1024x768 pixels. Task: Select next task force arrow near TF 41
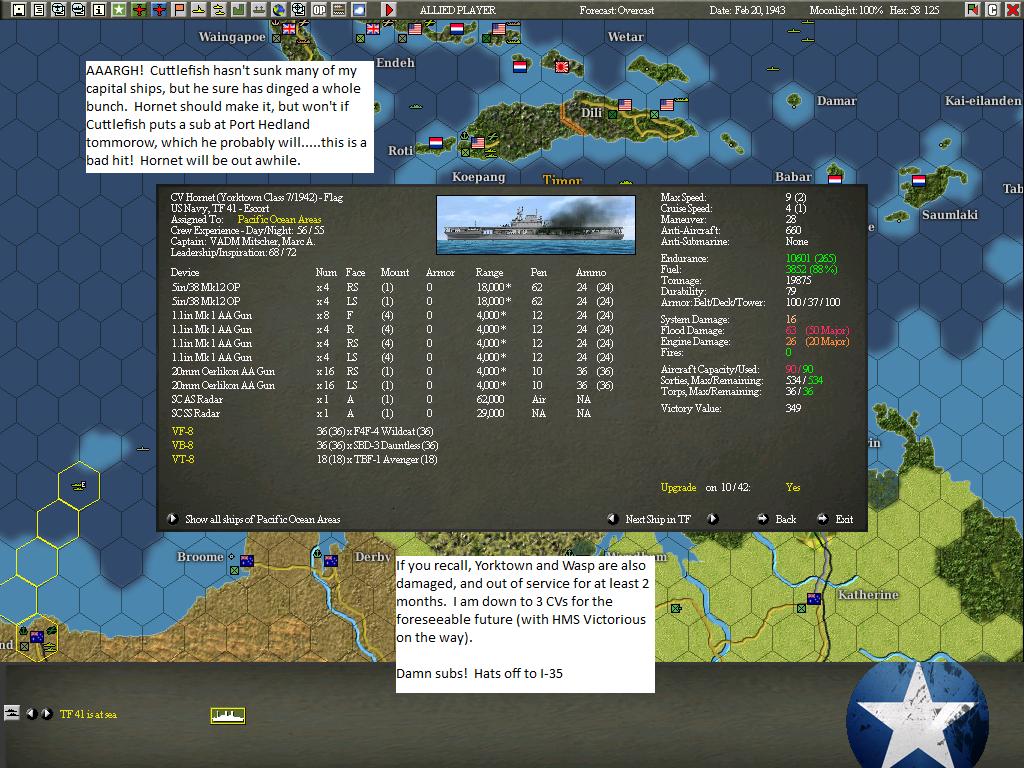pyautogui.click(x=46, y=714)
